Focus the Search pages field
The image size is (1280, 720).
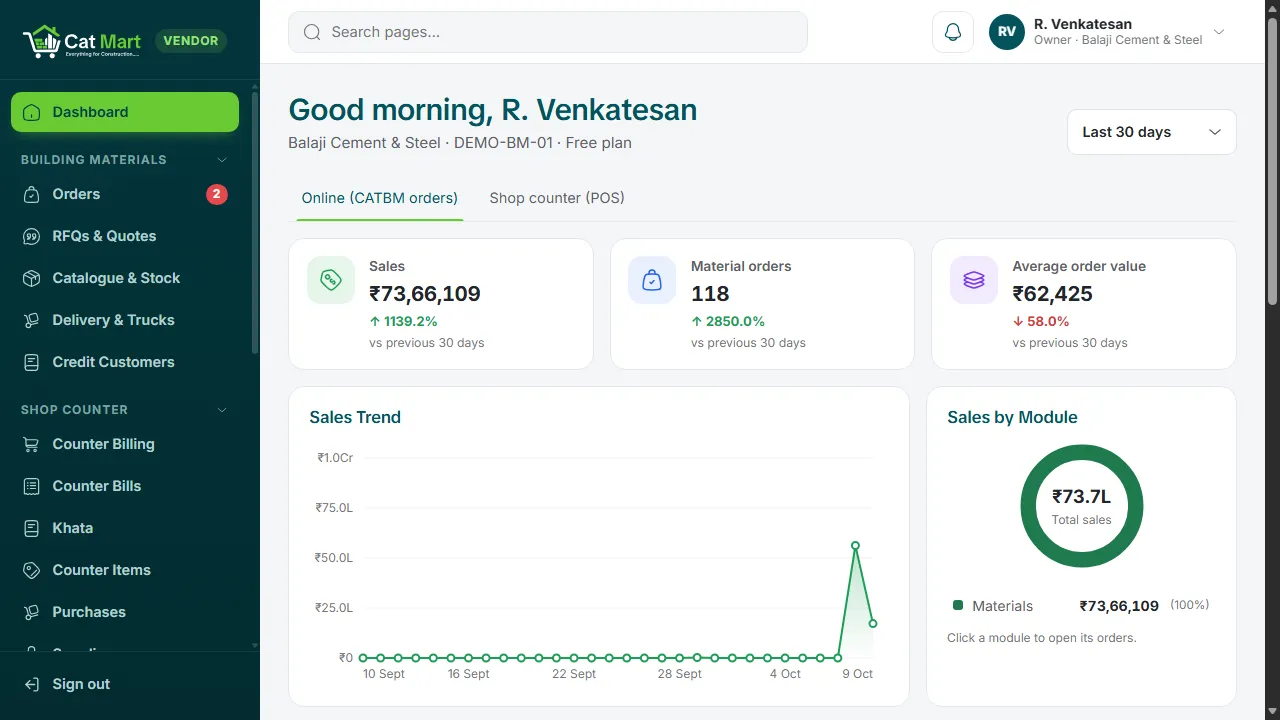pos(548,32)
